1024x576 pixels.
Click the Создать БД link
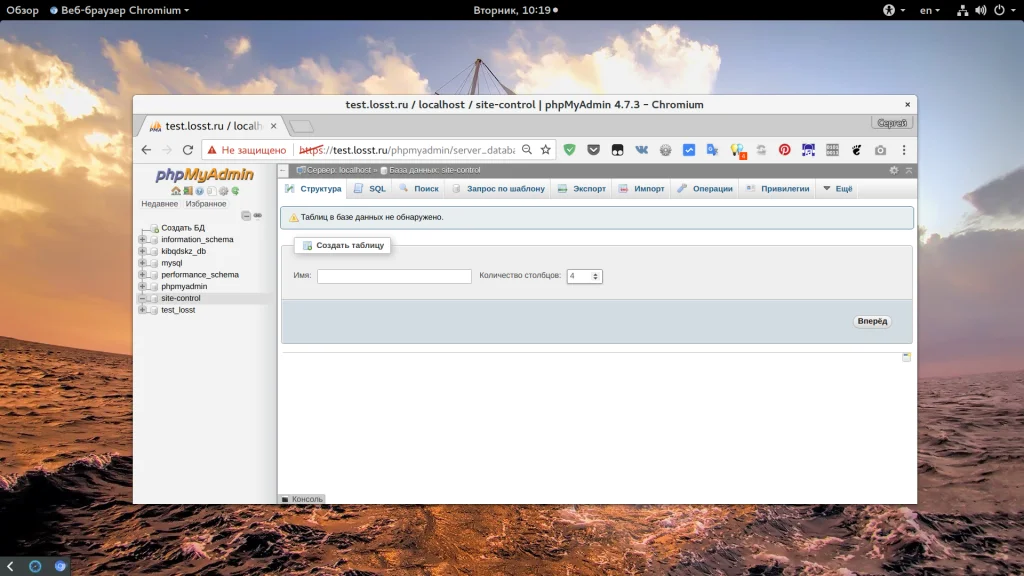pos(182,228)
